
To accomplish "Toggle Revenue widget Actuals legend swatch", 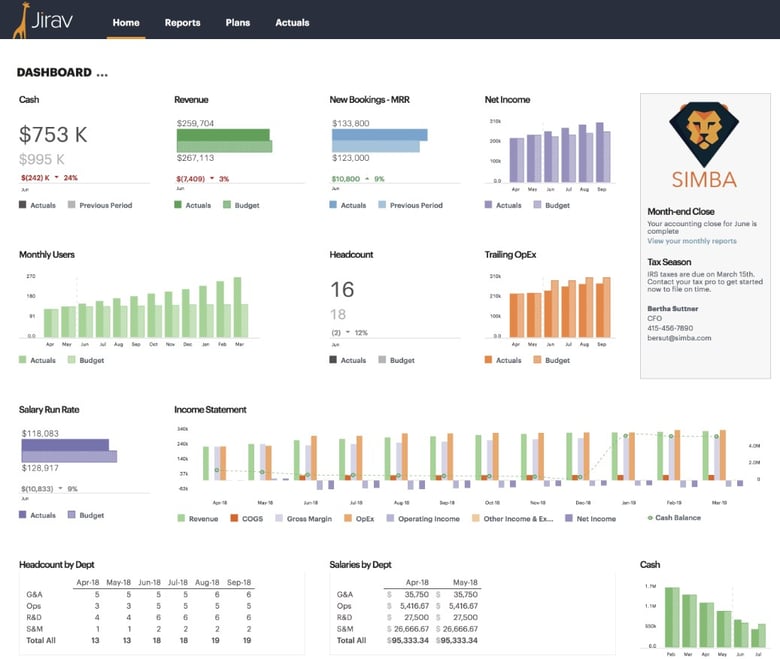I will pyautogui.click(x=178, y=204).
